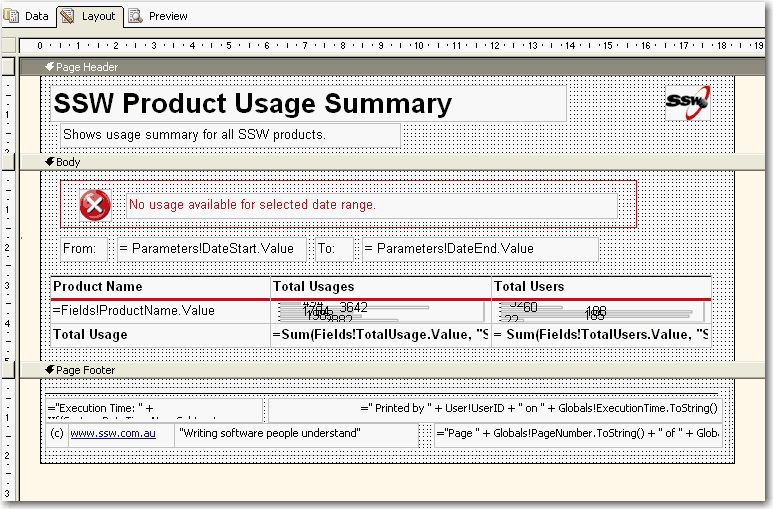Click the Total Usages bar chart cell
This screenshot has height=509, width=773.
coord(380,311)
